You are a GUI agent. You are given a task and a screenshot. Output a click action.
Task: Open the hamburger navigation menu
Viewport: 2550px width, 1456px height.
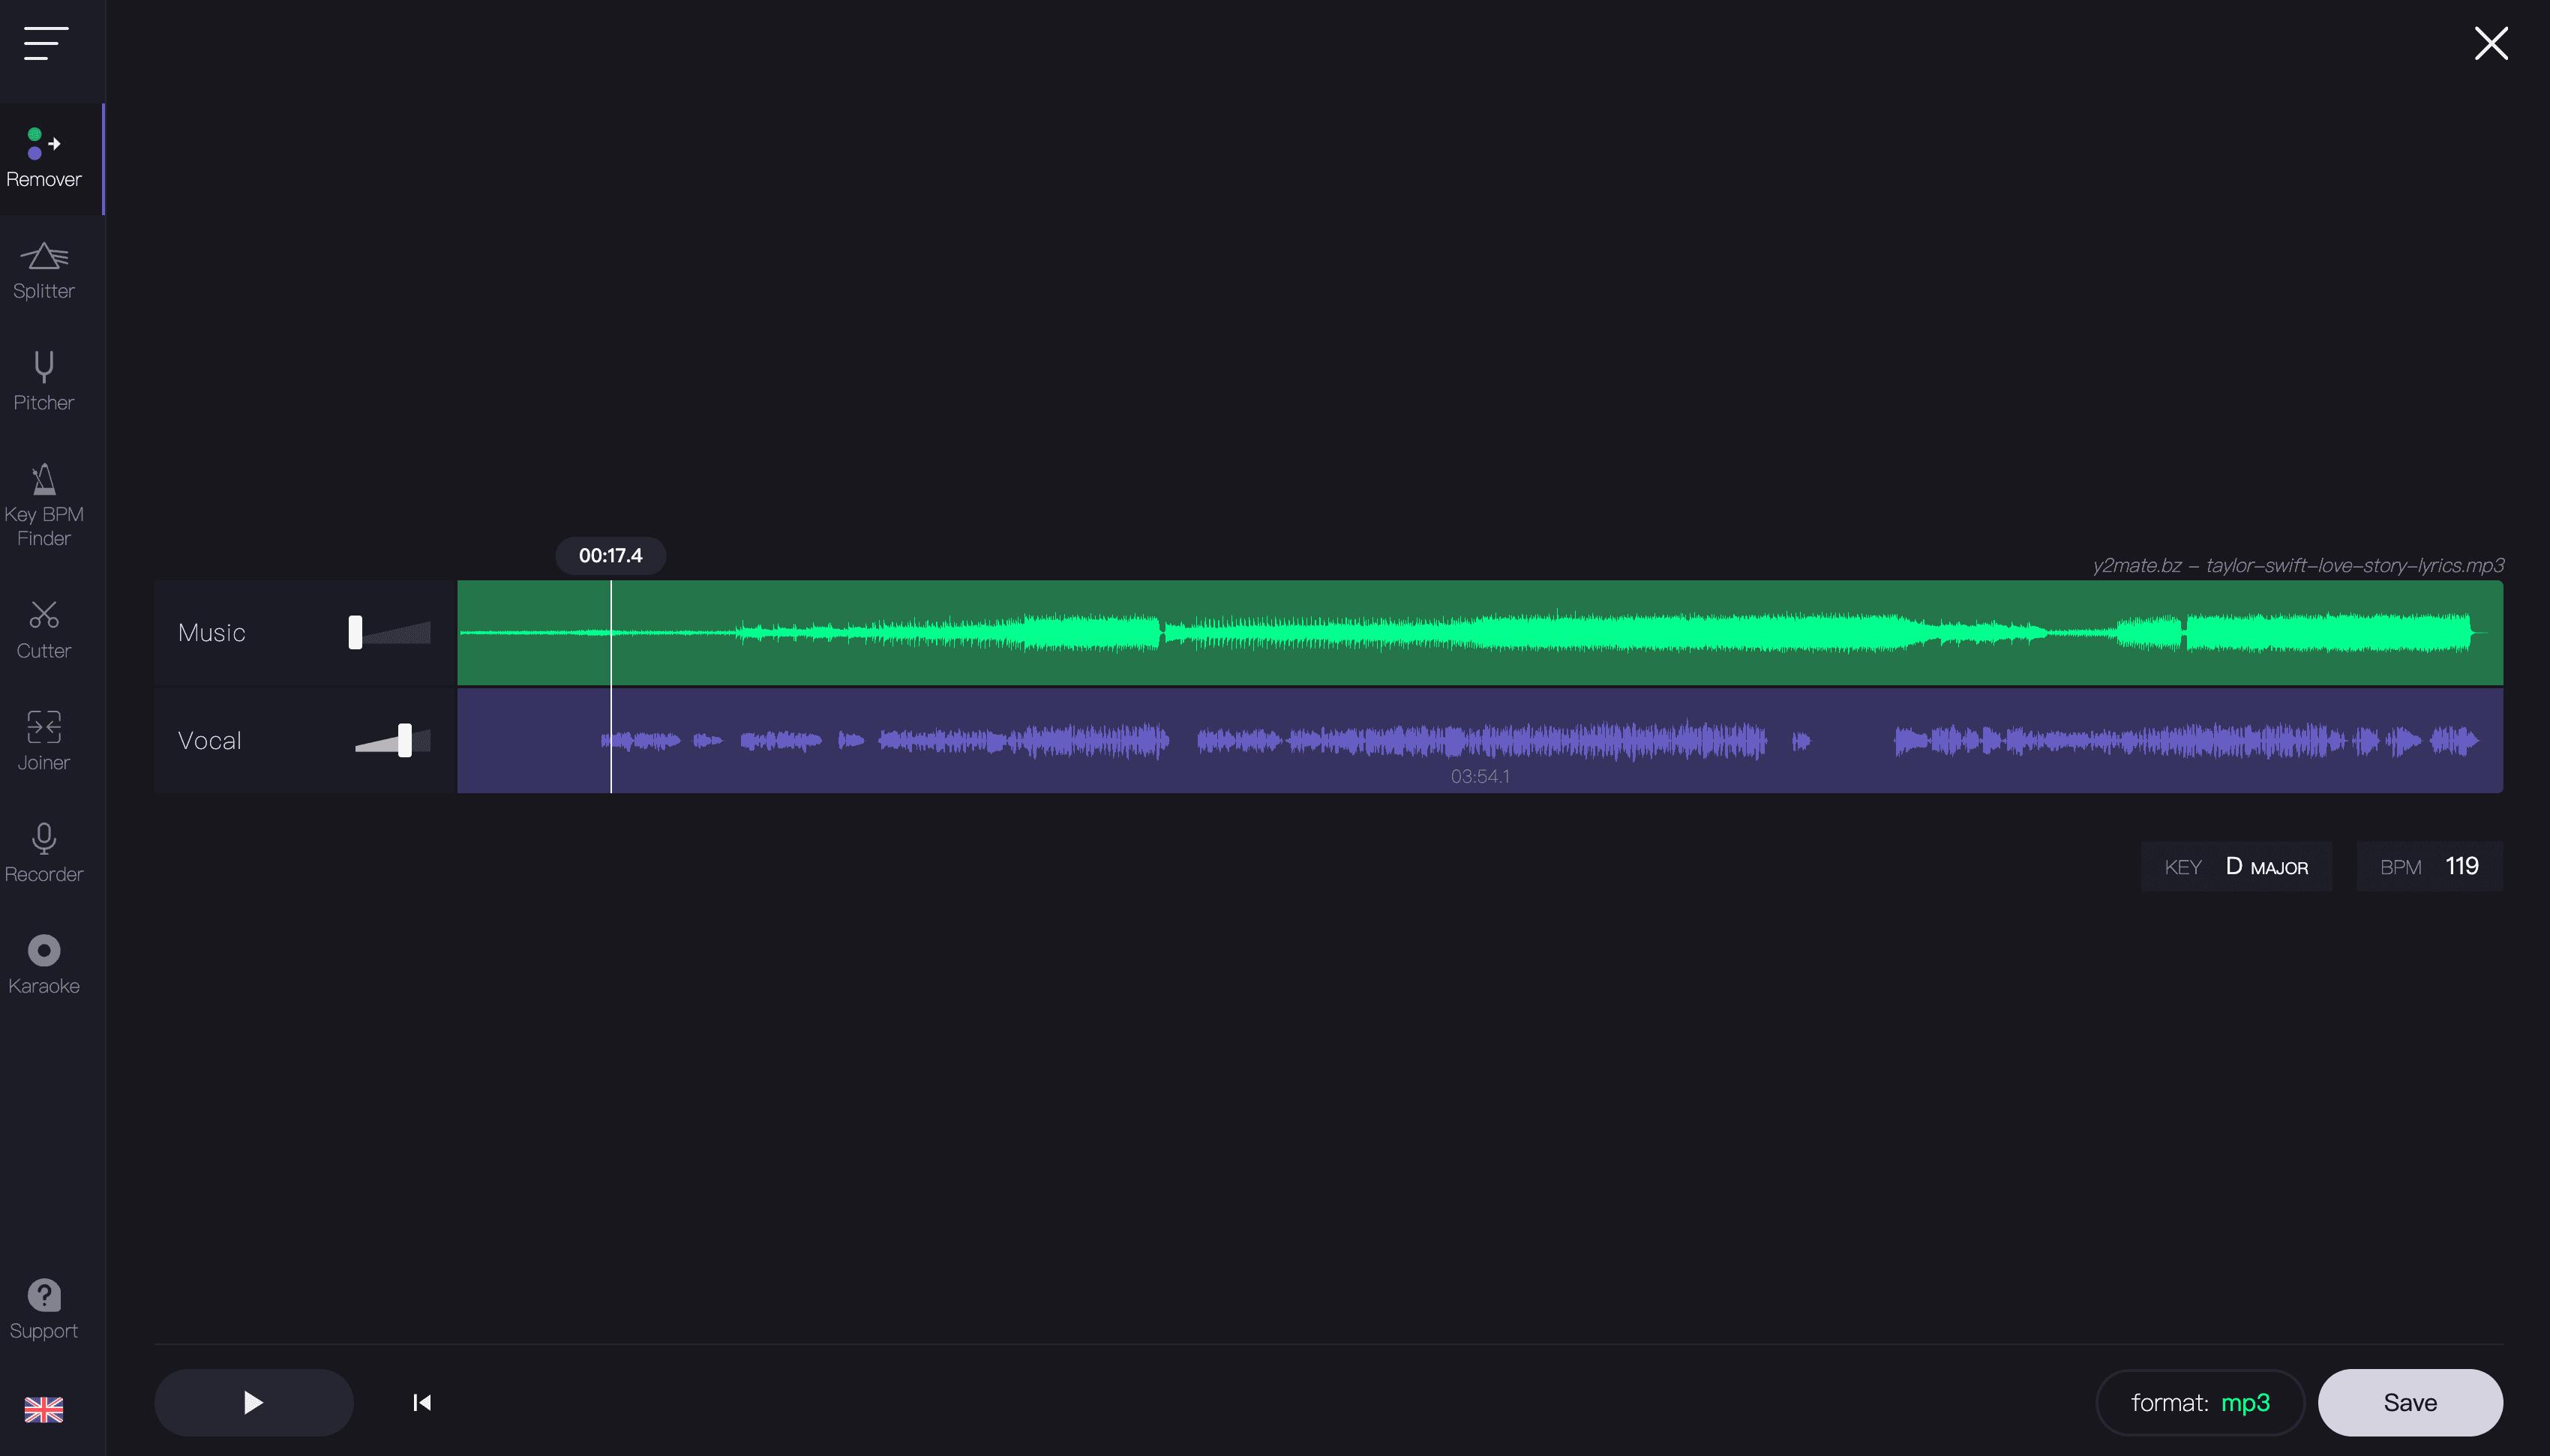[x=45, y=44]
